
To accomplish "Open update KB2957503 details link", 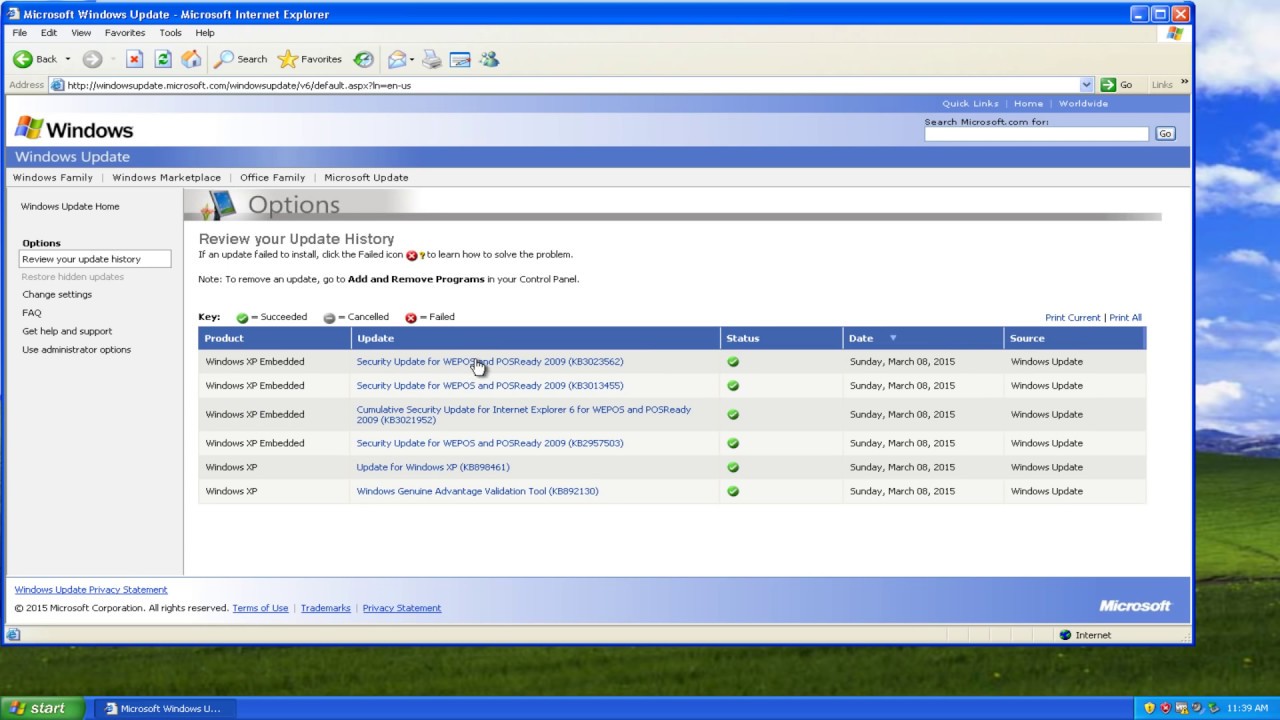I will click(490, 443).
